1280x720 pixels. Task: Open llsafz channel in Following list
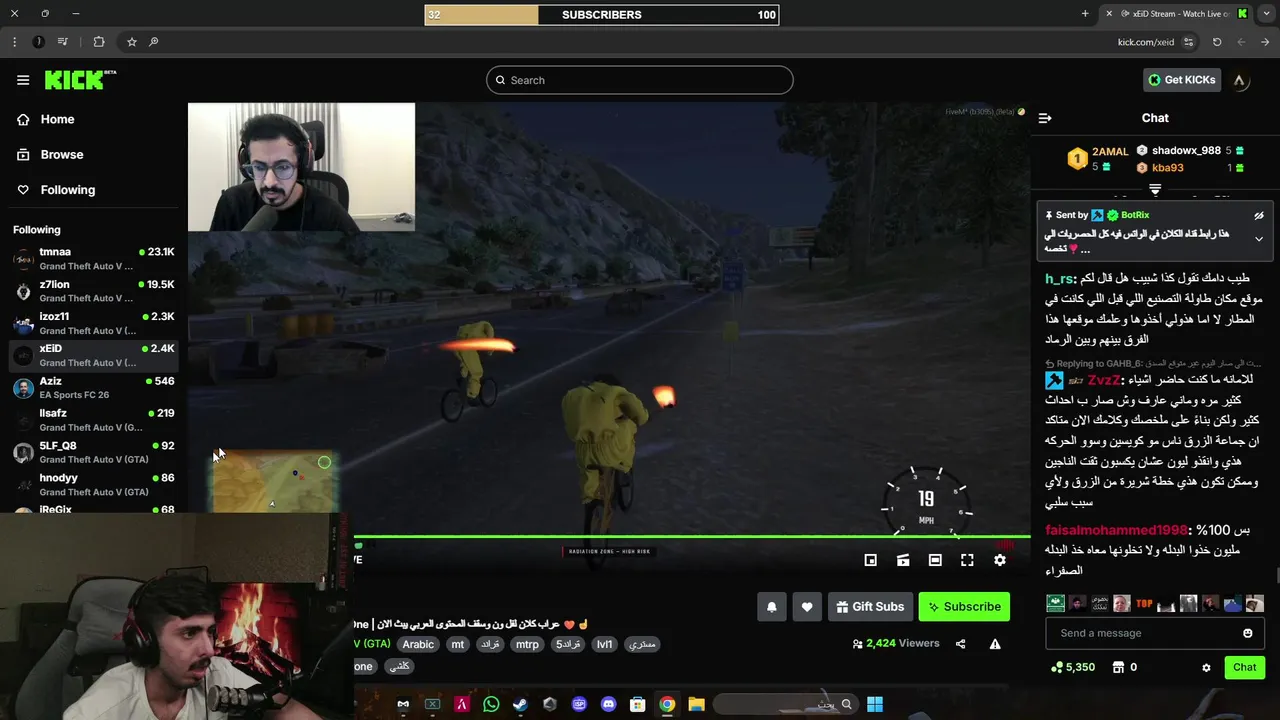click(x=94, y=420)
